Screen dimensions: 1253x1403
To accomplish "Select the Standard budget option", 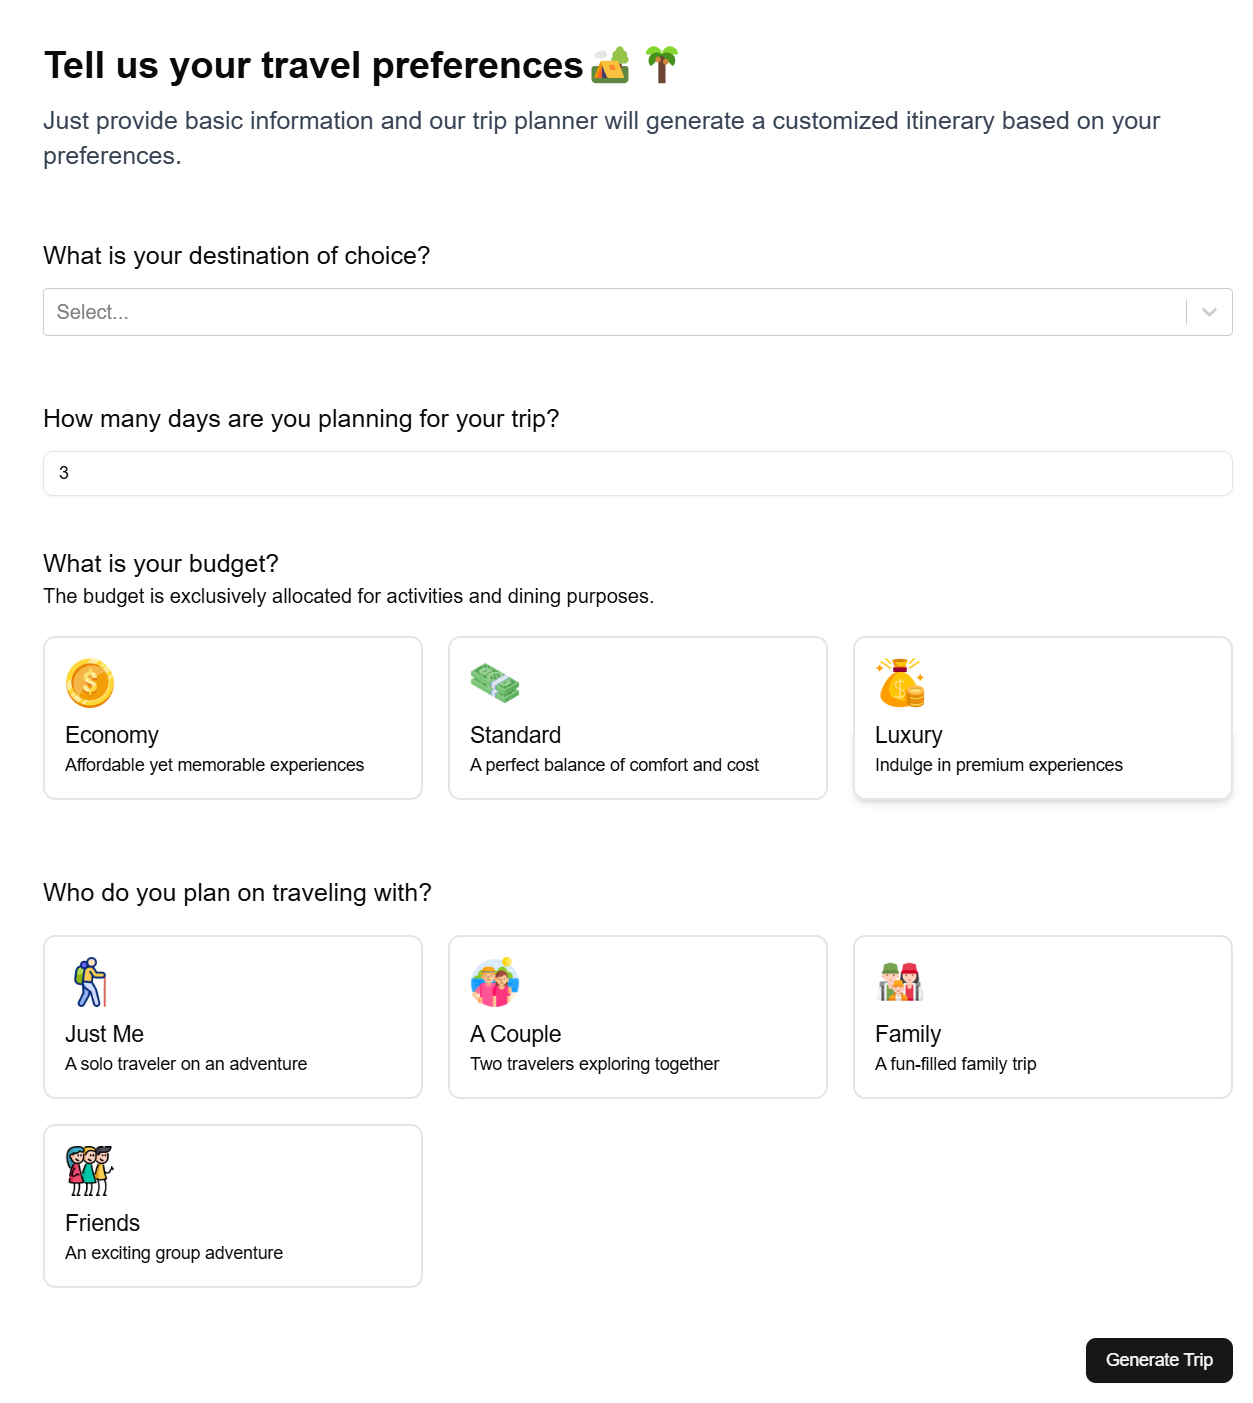I will click(637, 717).
